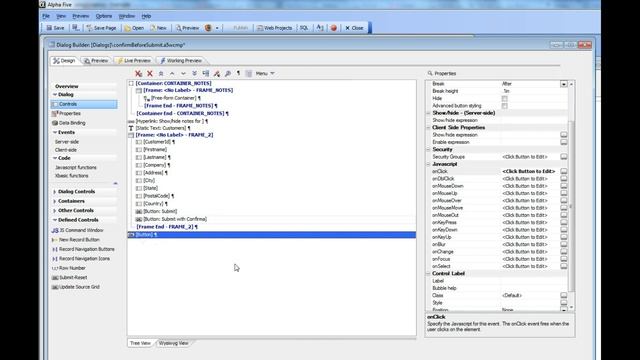Open Web Projects from toolbar
The width and height of the screenshot is (640, 360).
pos(275,28)
